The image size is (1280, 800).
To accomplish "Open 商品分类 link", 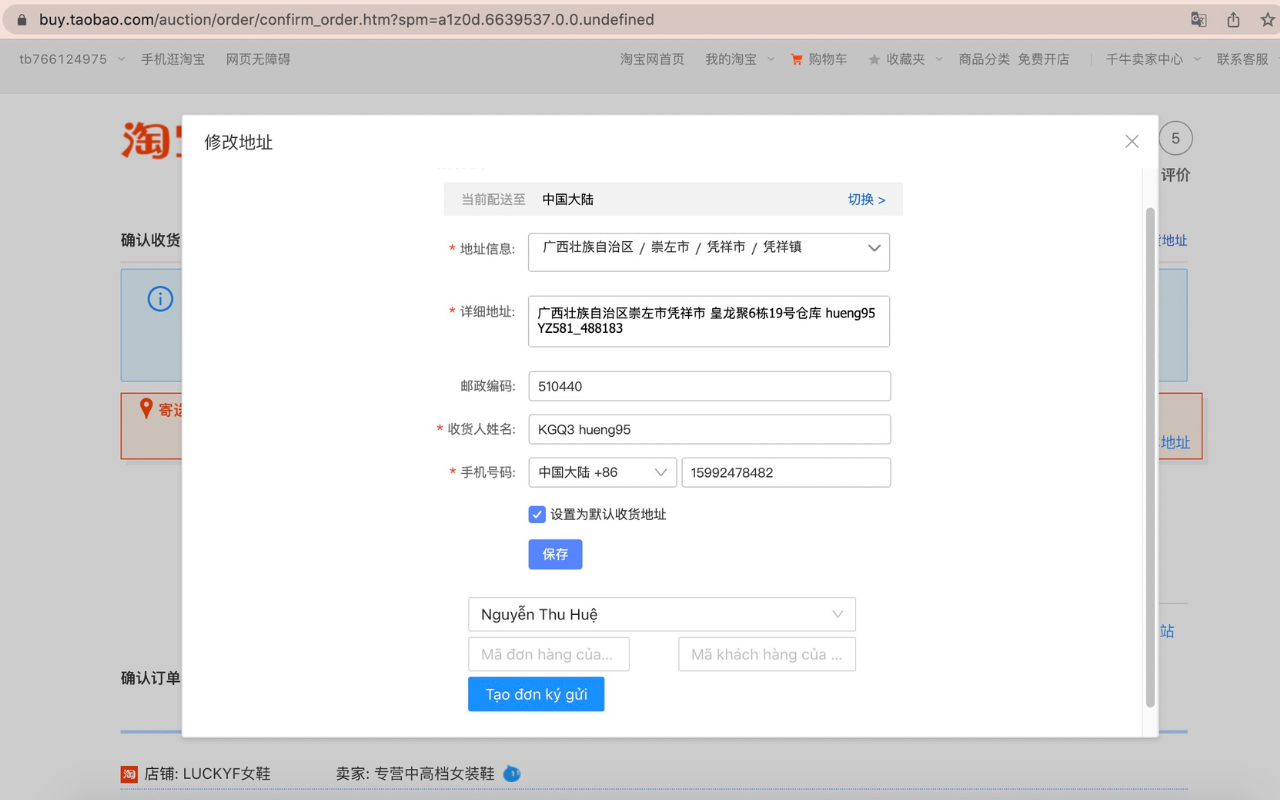I will (984, 59).
